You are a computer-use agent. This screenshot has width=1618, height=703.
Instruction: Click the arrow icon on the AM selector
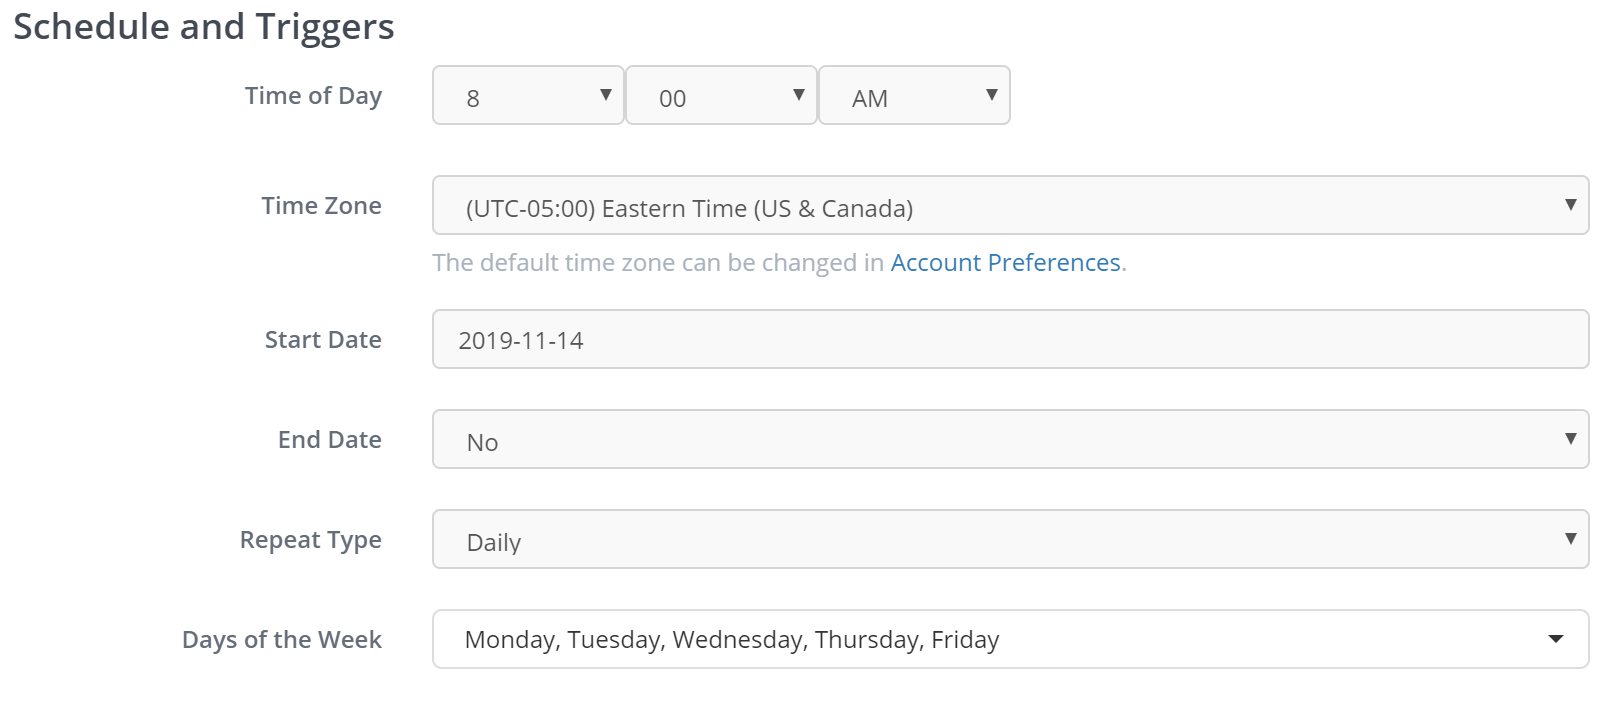990,96
